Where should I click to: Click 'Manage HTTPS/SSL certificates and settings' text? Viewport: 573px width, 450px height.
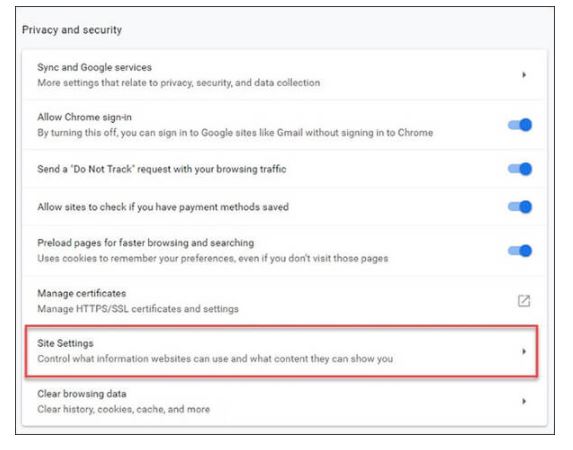point(138,309)
